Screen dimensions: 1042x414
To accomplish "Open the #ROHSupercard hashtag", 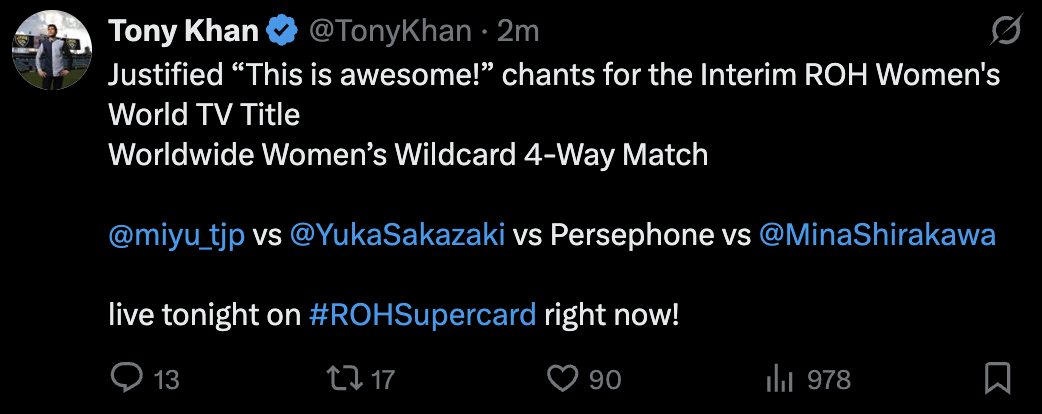I will [423, 316].
